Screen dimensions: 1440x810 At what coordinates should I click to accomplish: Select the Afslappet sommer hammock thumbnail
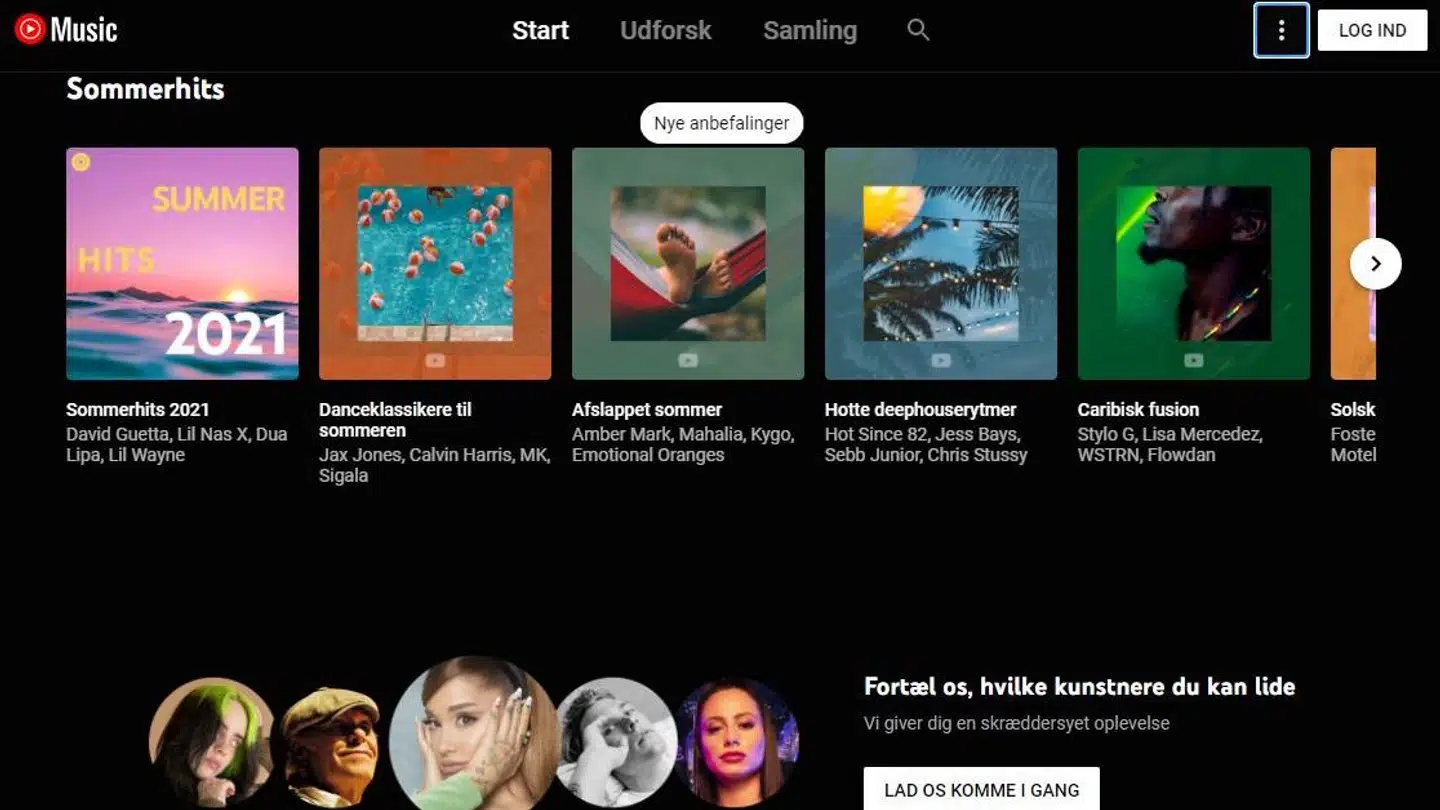pyautogui.click(x=688, y=264)
